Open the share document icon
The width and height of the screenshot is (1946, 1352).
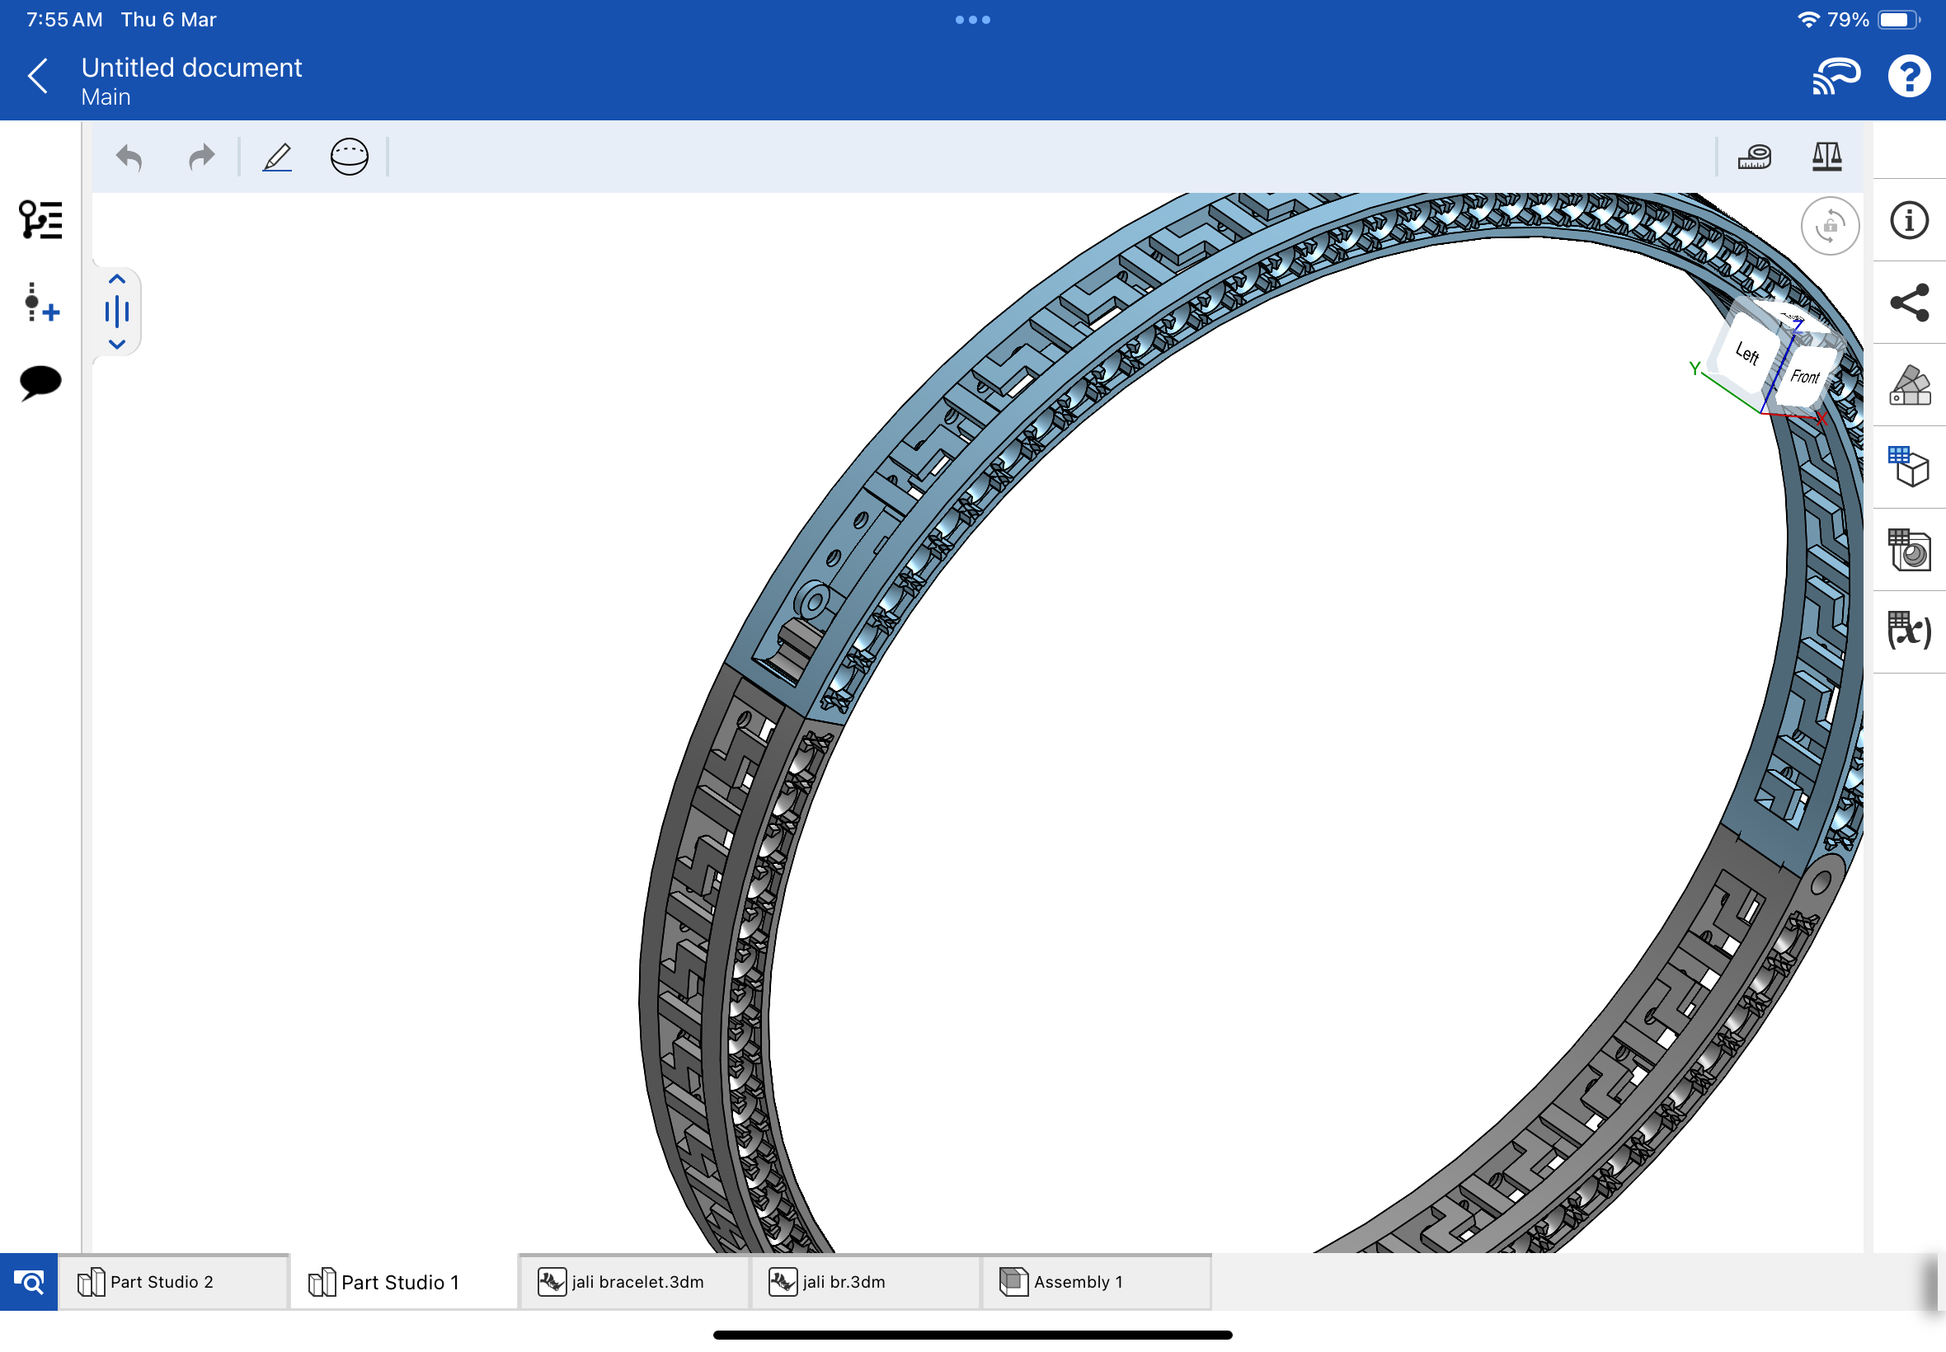click(x=1908, y=303)
